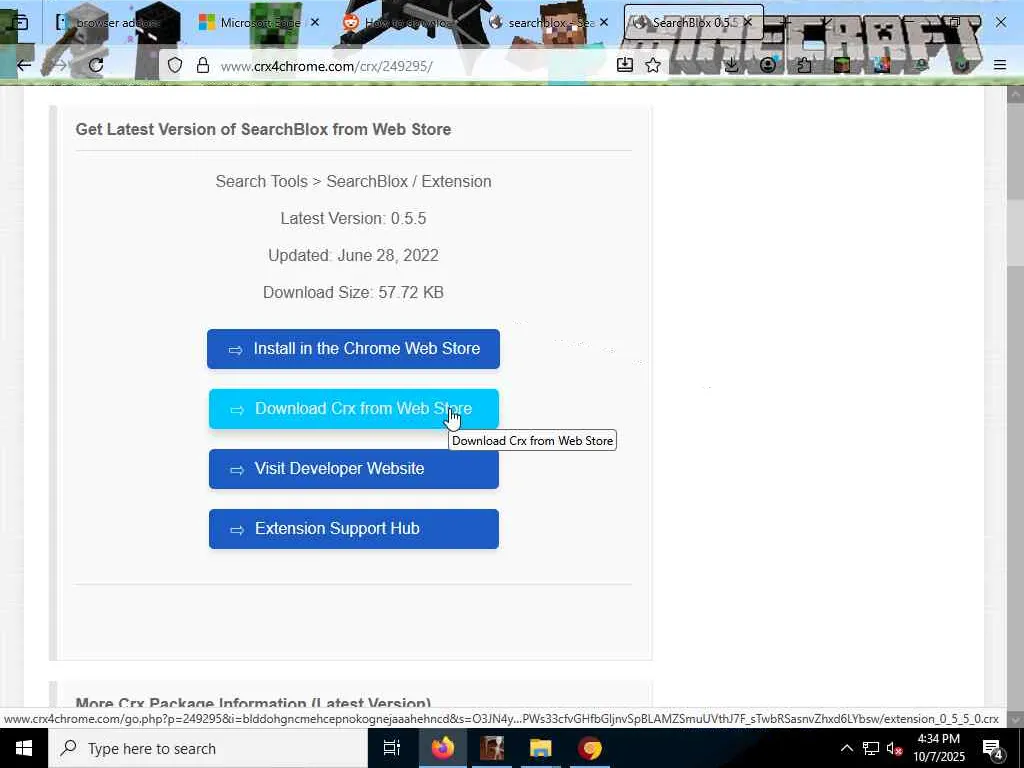Image resolution: width=1024 pixels, height=768 pixels.
Task: Open the Firefox account avatar icon
Action: click(768, 65)
